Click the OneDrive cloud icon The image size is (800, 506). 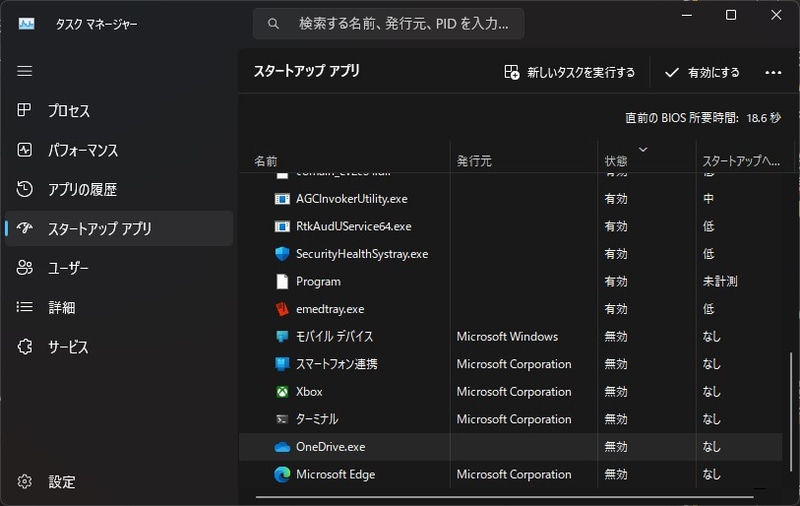coord(282,447)
